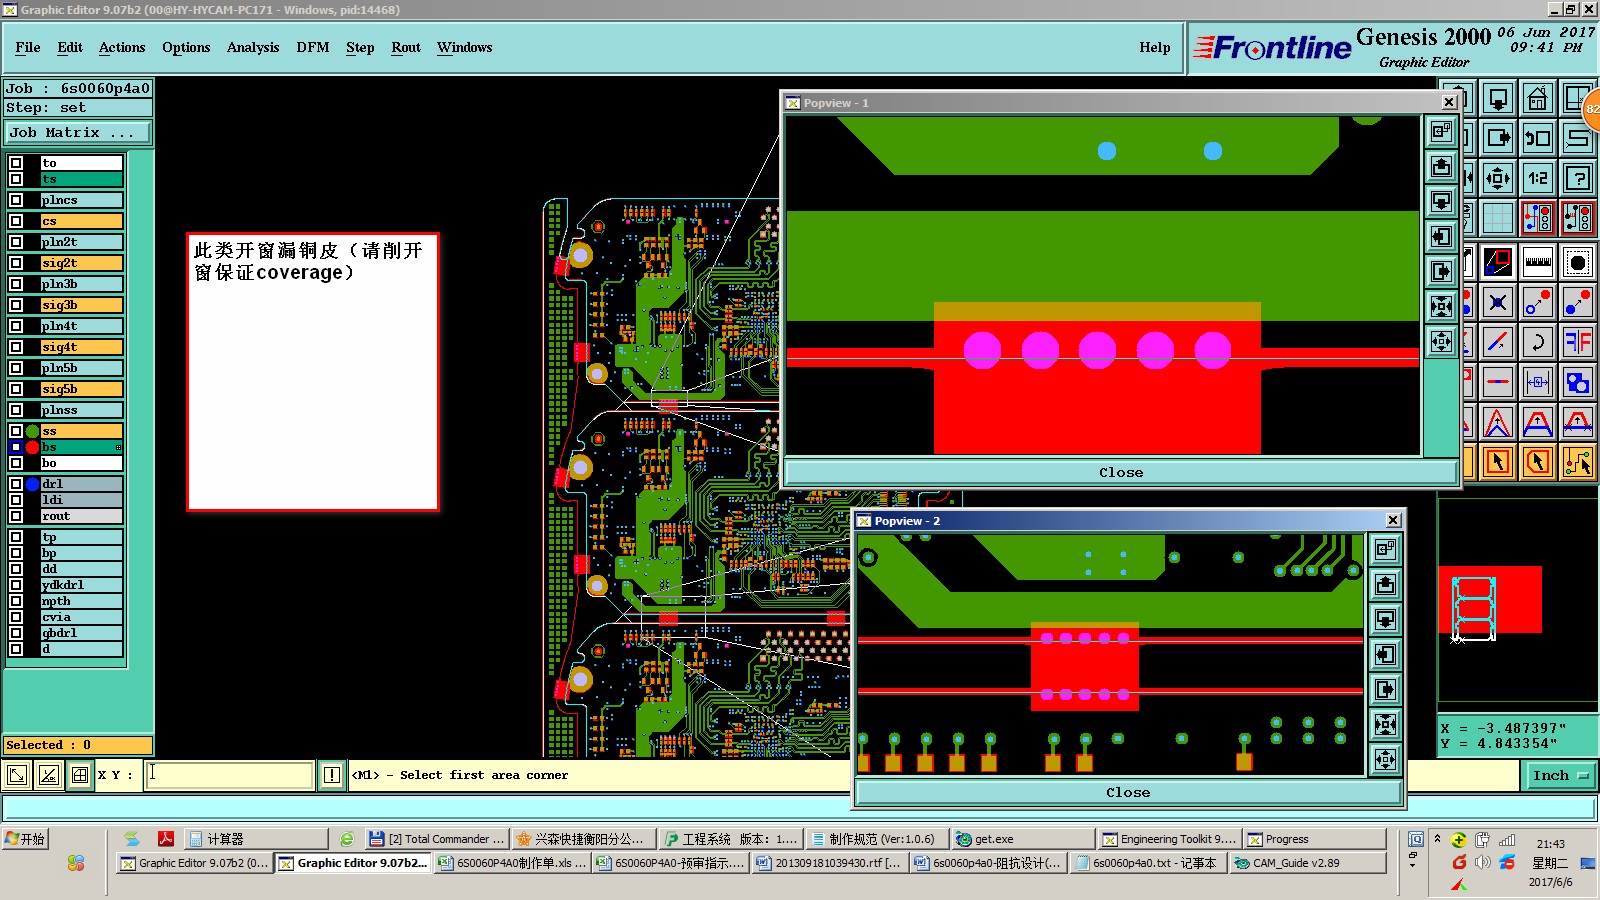
Task: Click Popview 2 pan left icon
Action: 1385,654
